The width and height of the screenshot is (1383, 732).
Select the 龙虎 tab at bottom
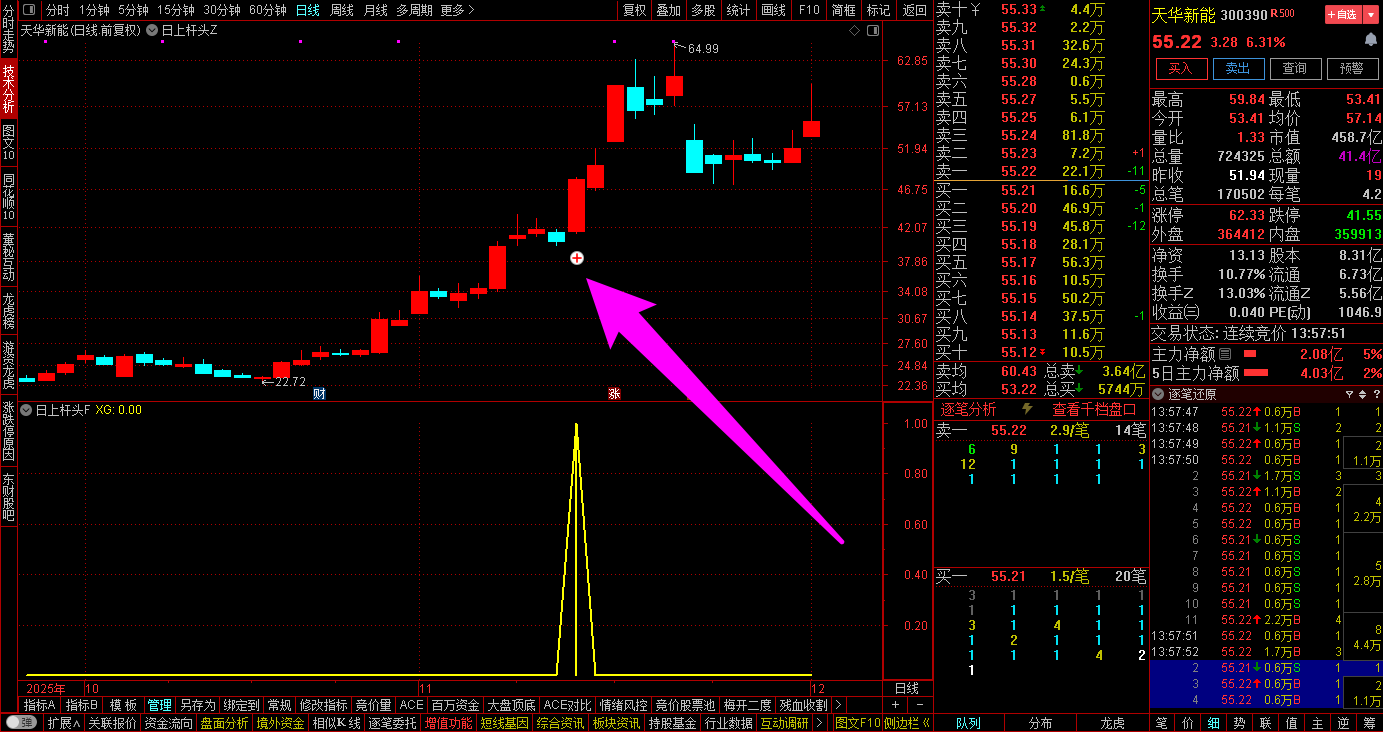1112,722
